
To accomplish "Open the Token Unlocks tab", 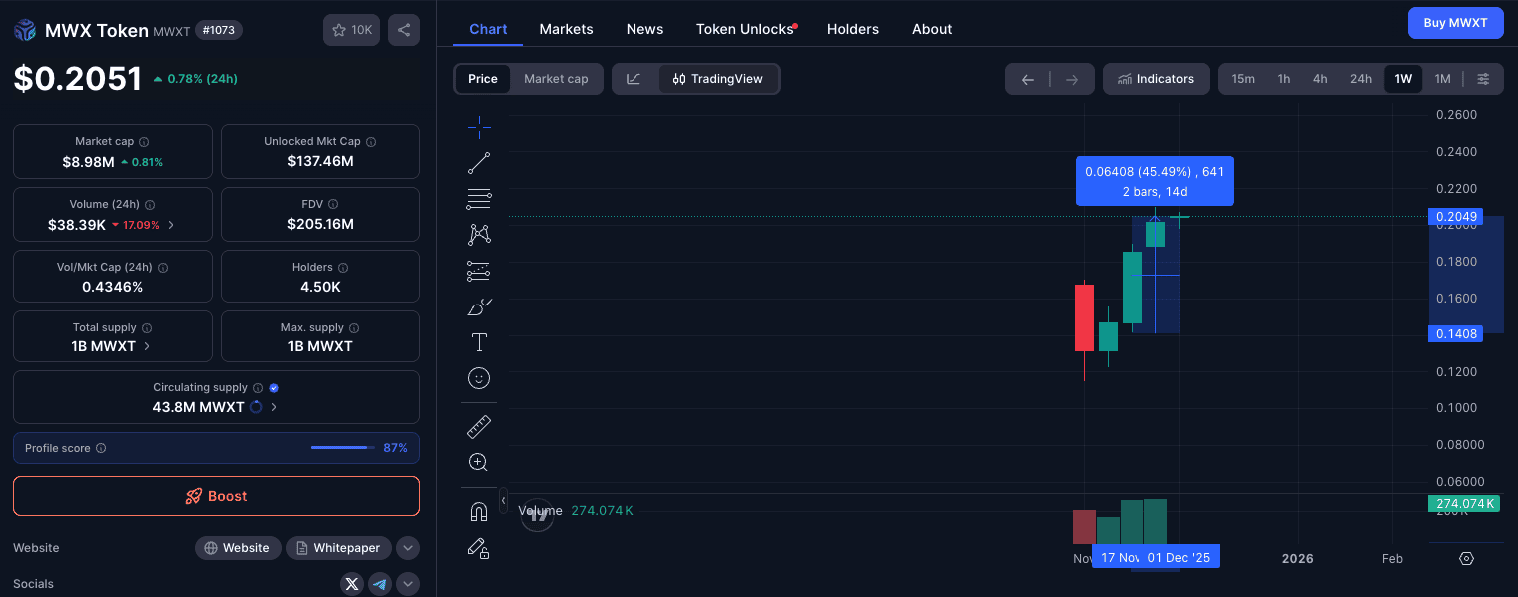I will point(744,29).
